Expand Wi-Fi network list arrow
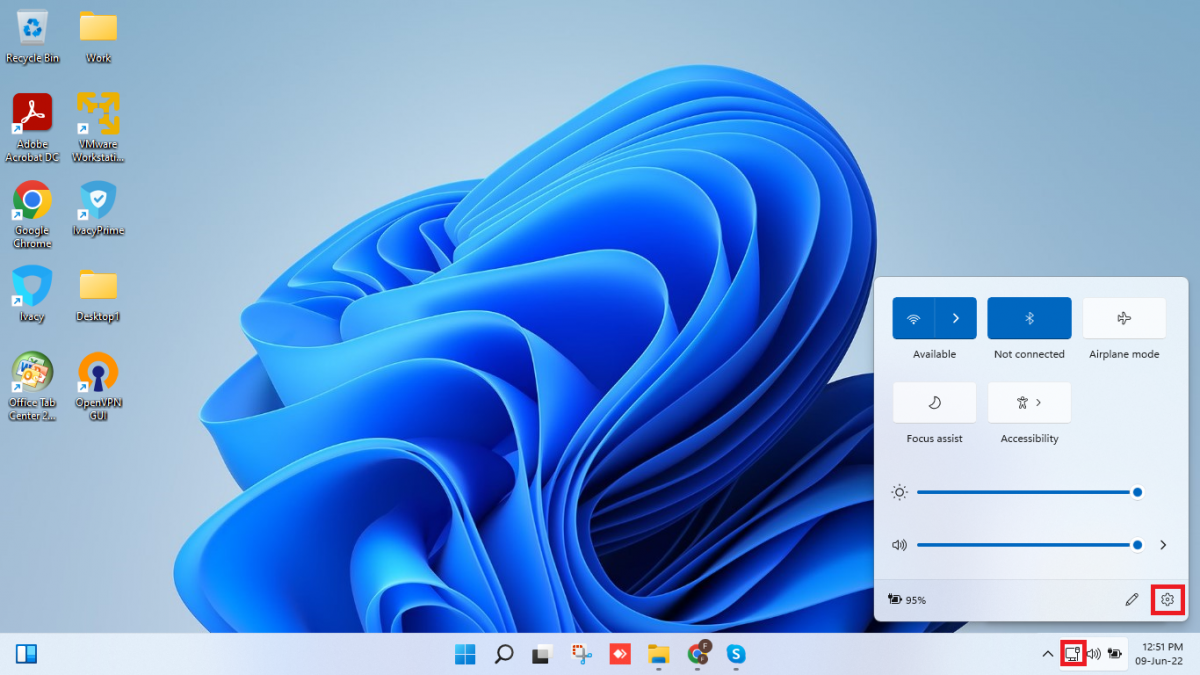 pos(956,318)
